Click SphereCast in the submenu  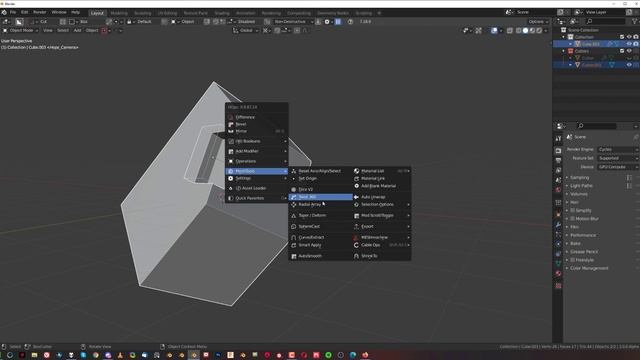point(320,227)
